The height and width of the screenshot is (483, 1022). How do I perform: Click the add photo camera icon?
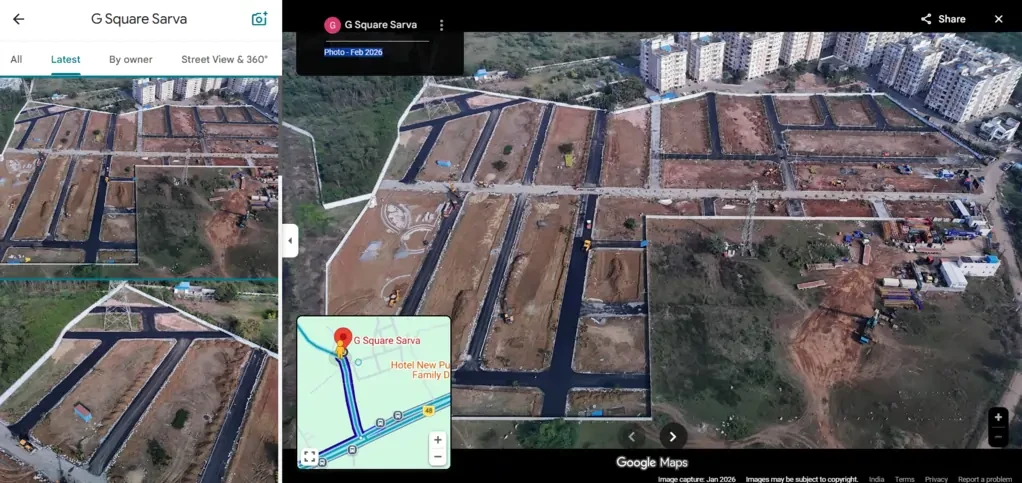(x=259, y=19)
